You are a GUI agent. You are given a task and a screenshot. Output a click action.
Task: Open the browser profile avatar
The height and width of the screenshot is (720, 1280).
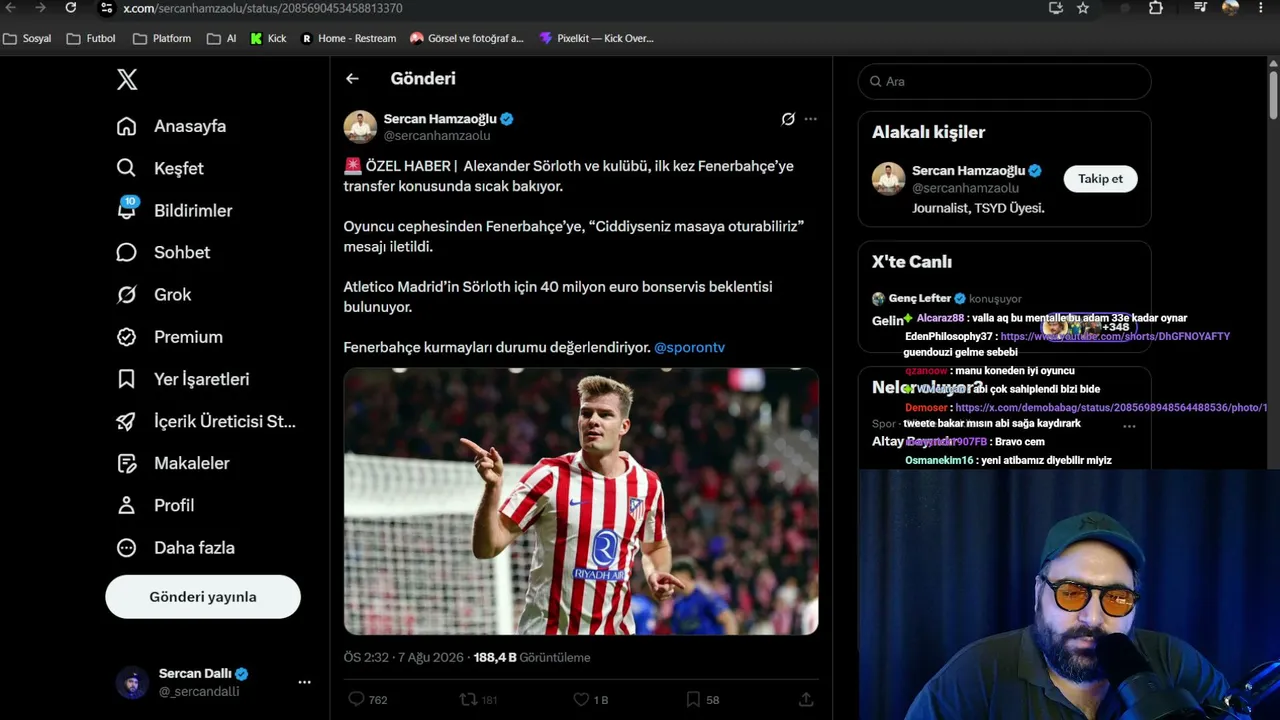click(1230, 8)
